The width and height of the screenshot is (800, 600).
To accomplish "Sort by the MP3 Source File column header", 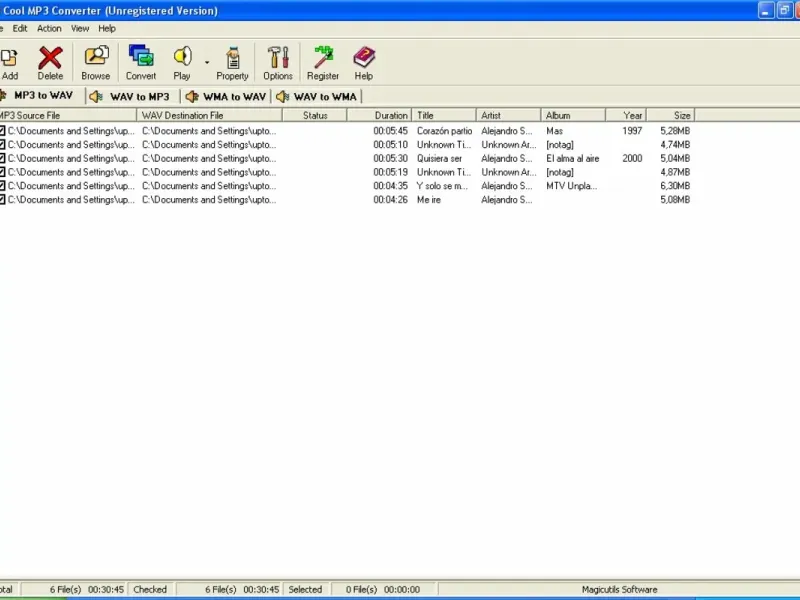I will (68, 115).
